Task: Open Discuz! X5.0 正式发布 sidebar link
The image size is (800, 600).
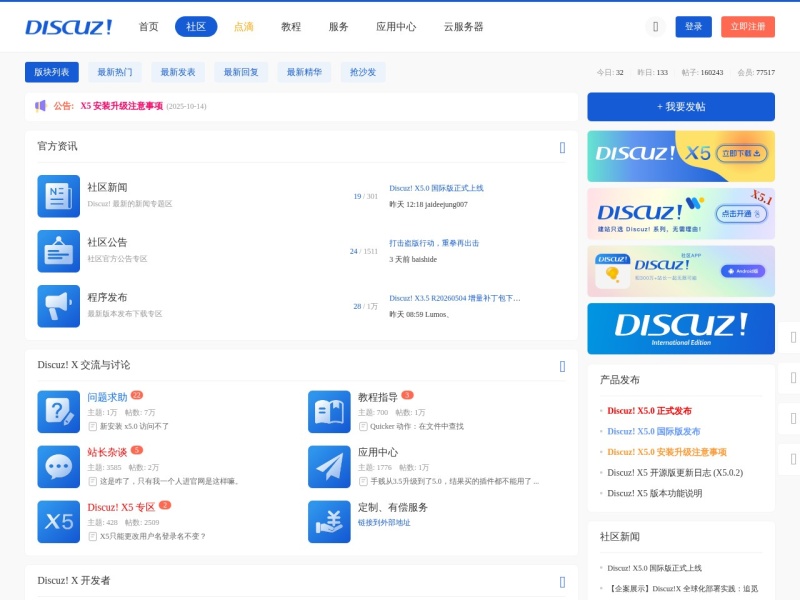Action: click(x=649, y=411)
